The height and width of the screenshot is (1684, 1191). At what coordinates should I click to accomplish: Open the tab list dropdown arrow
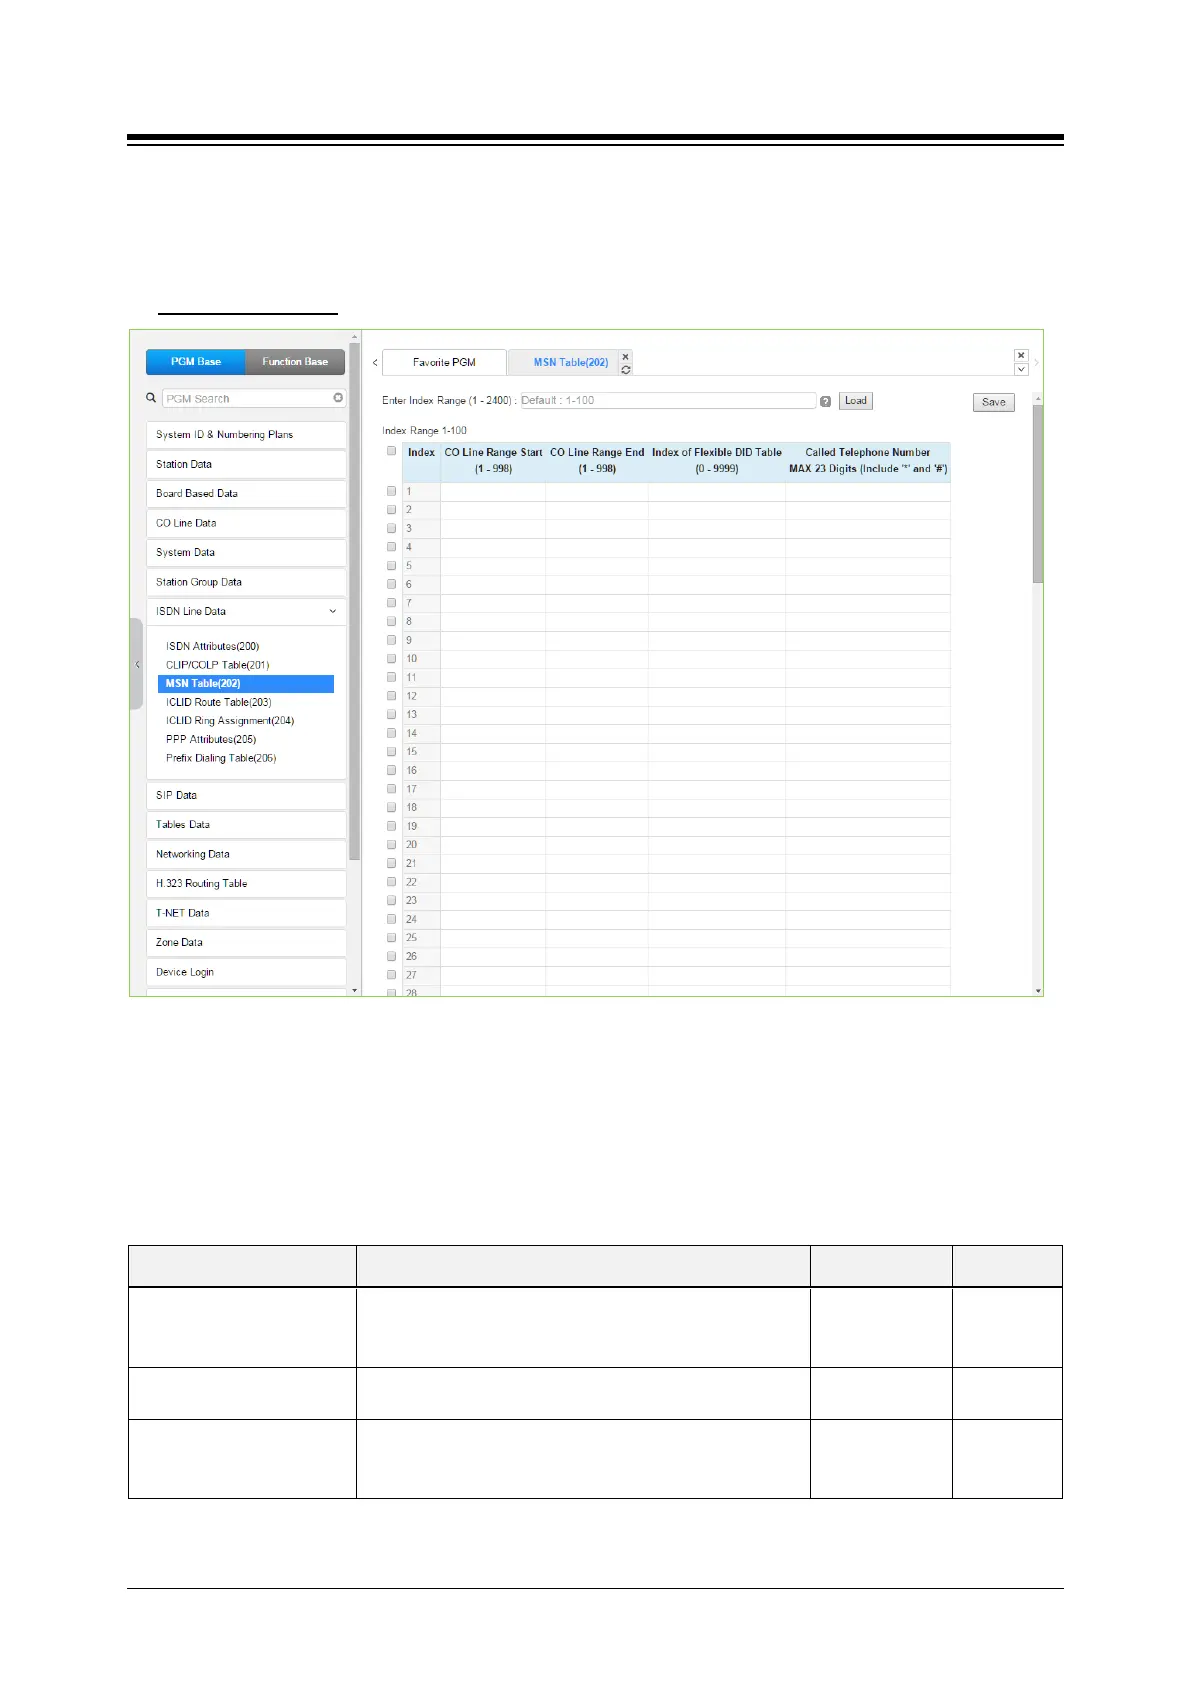coord(1021,369)
